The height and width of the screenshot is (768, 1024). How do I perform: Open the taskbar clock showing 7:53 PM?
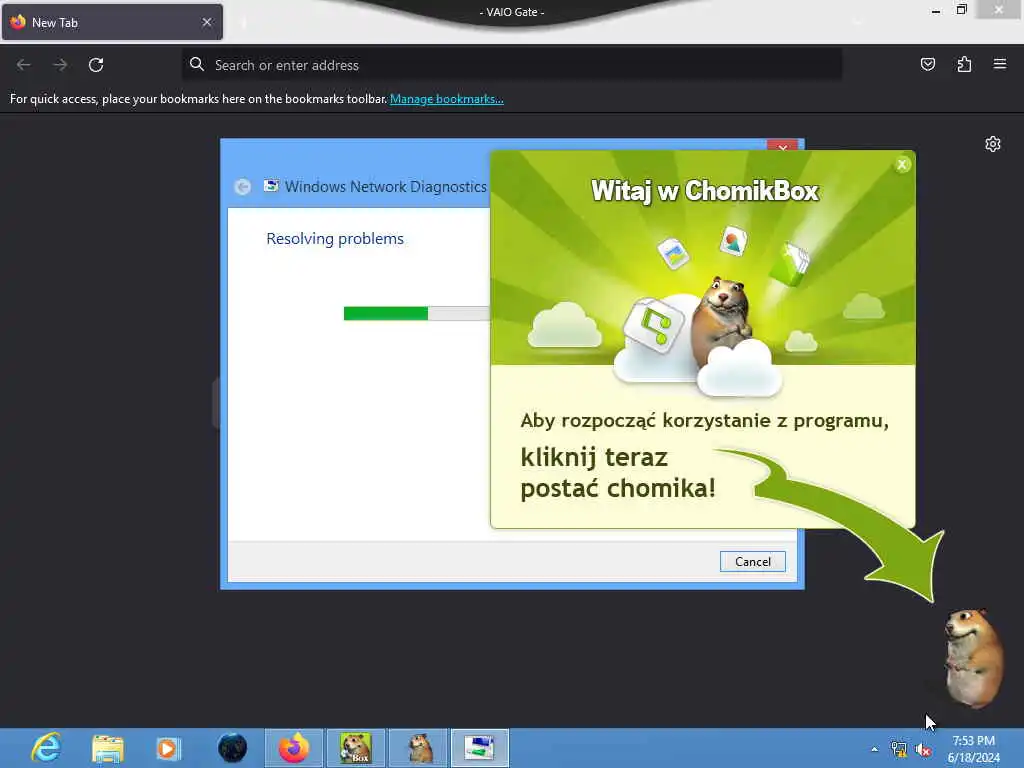973,749
